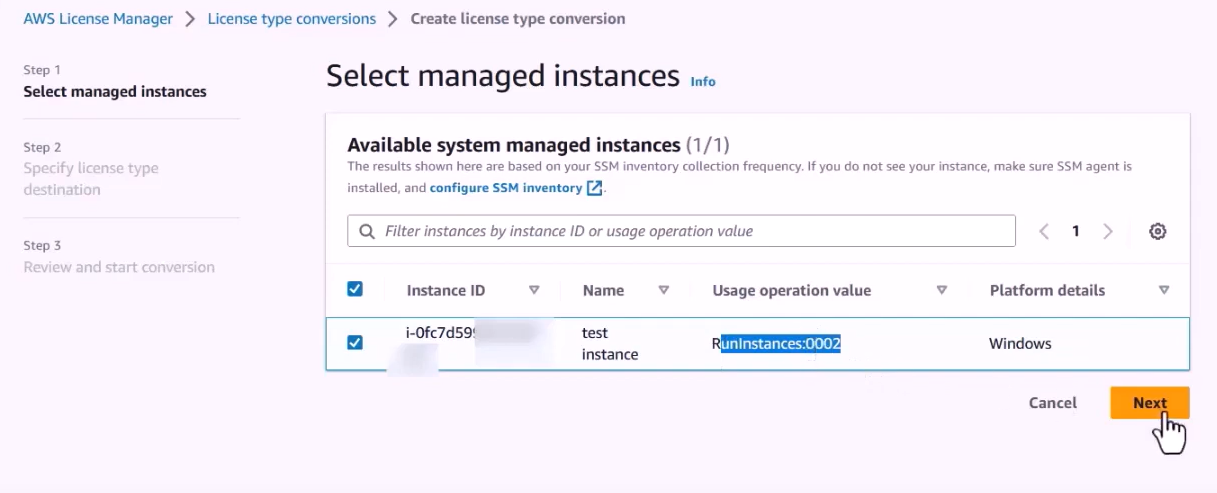Open configure SSM inventory link

pyautogui.click(x=506, y=188)
